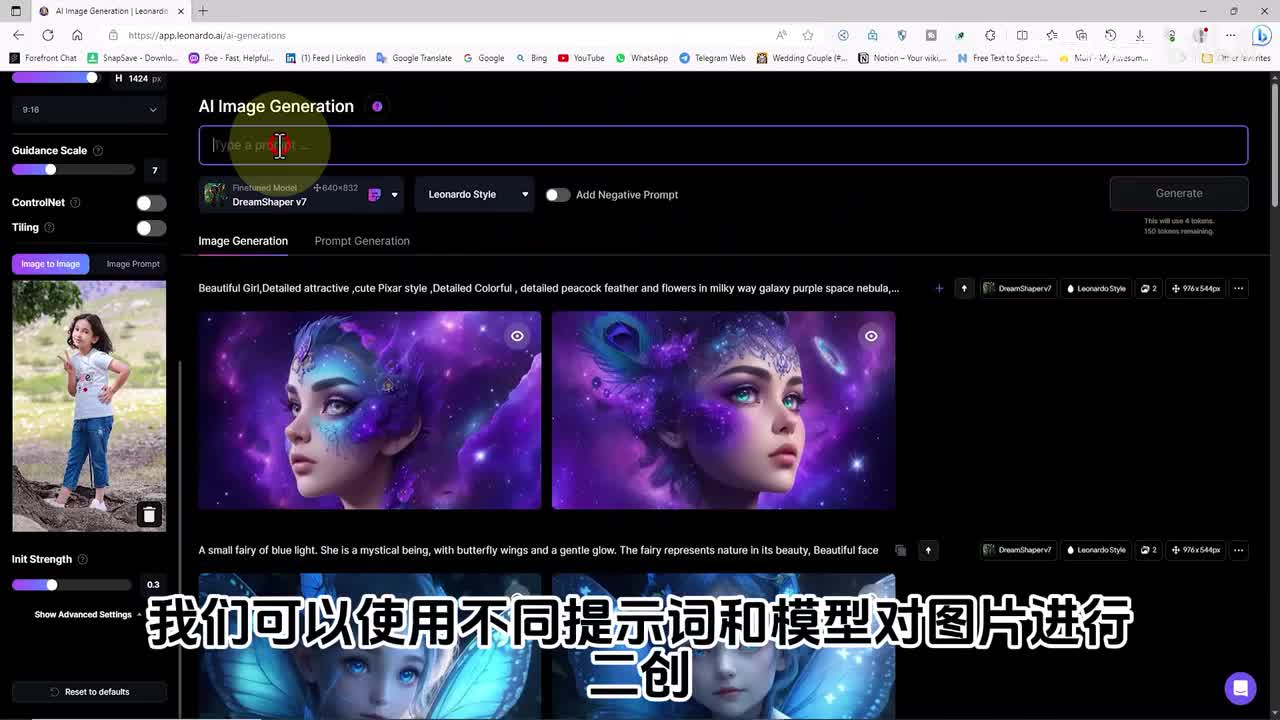Enable Add Negative Prompt toggle
1280x720 pixels.
click(557, 195)
